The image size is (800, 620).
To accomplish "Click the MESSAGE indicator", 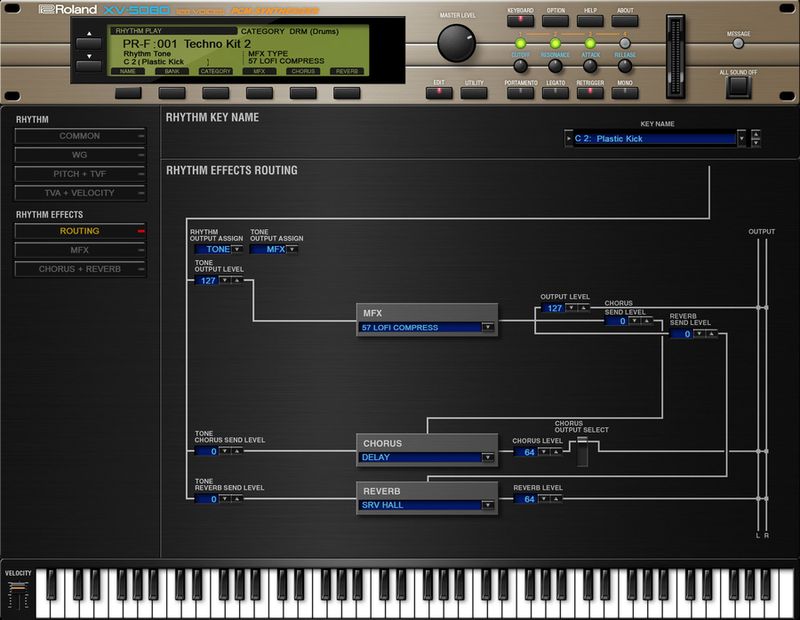I will click(738, 43).
